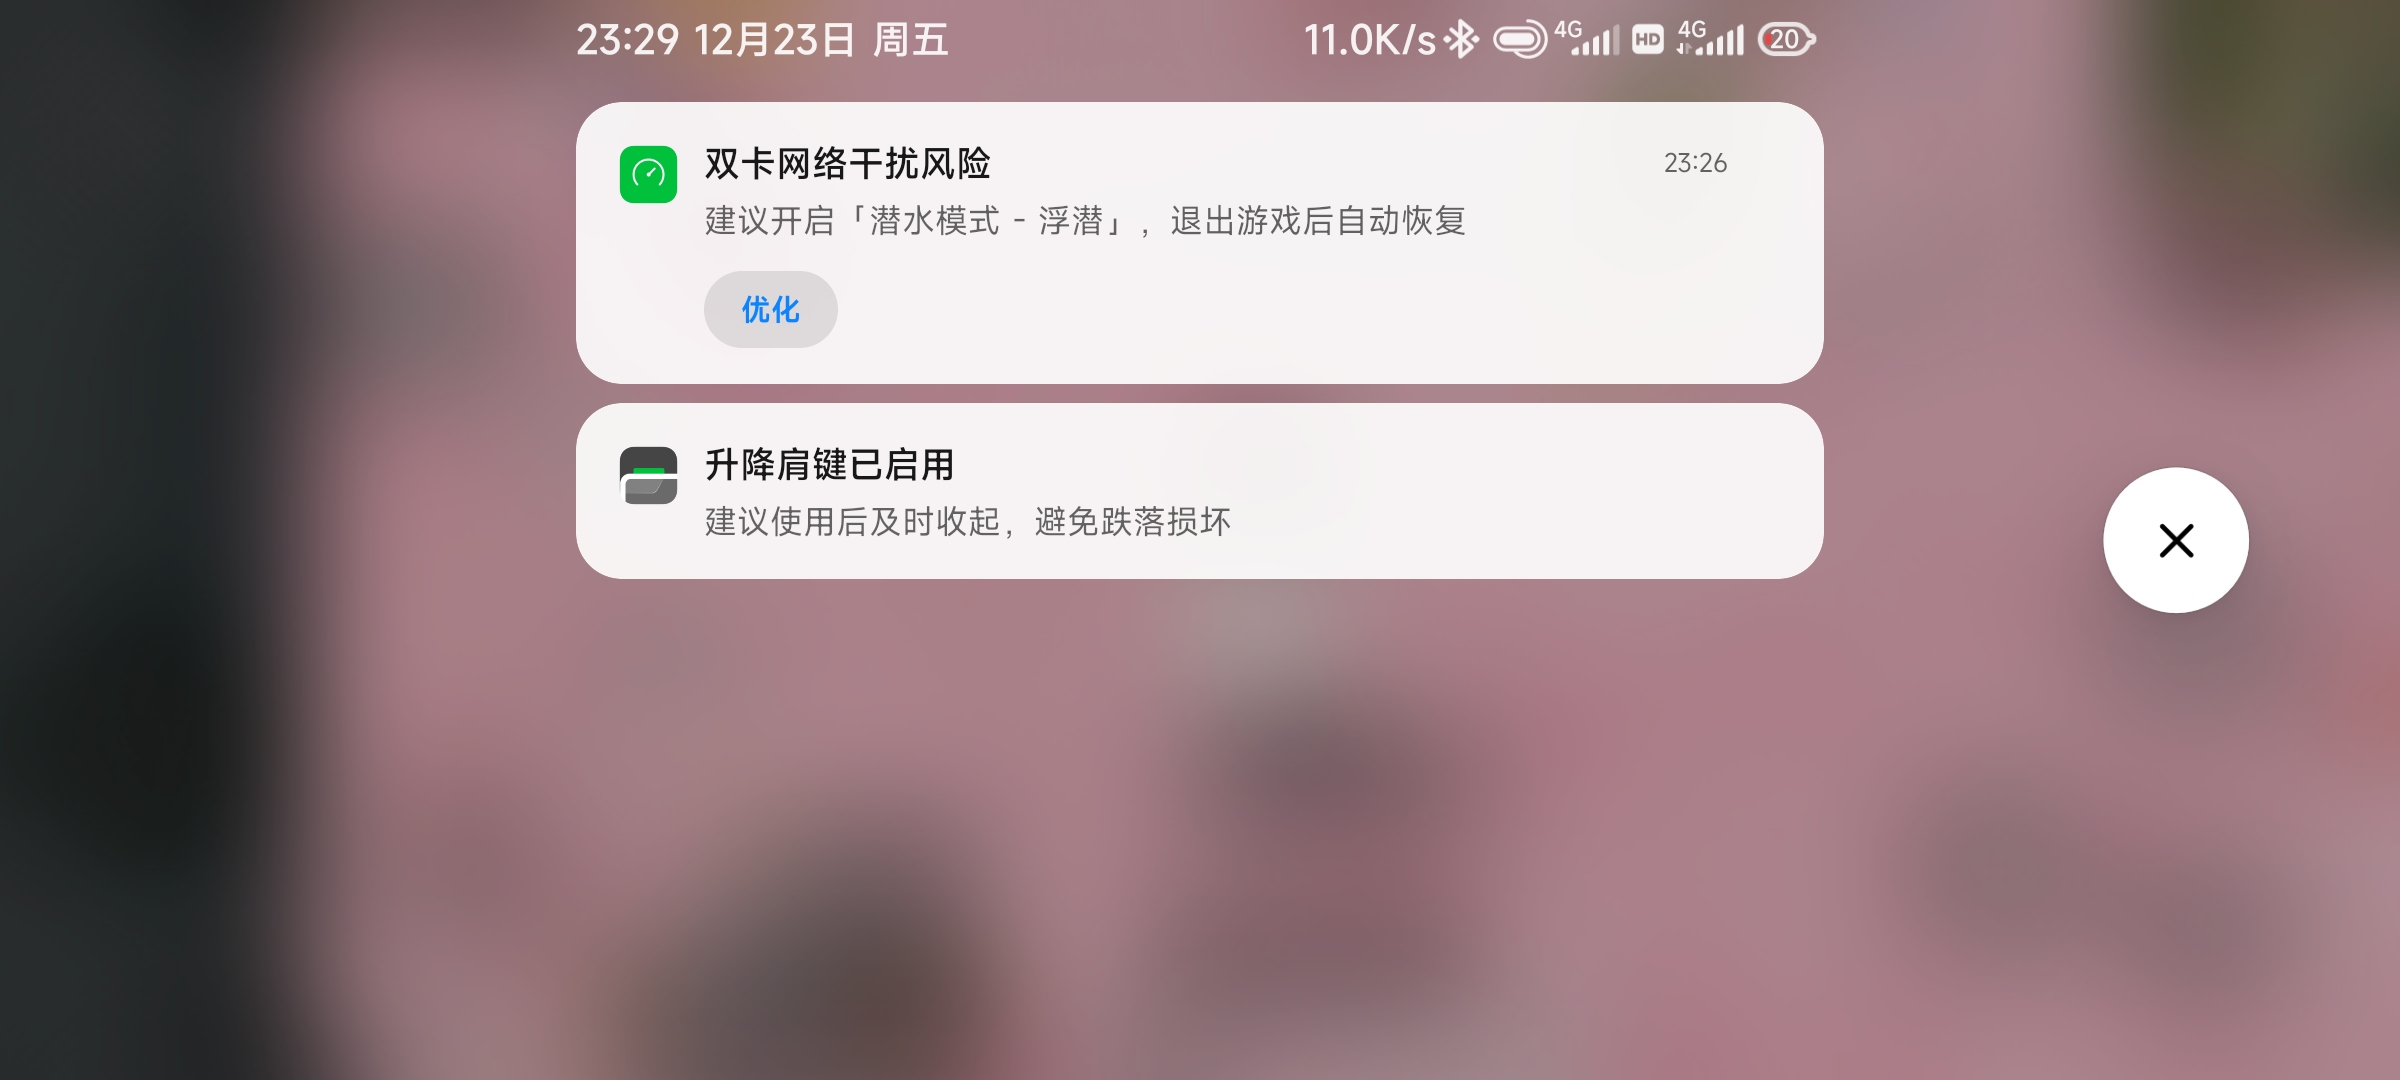Tap the 建议开启潜水模式 message text
Image resolution: width=2400 pixels, height=1080 pixels.
(1085, 221)
